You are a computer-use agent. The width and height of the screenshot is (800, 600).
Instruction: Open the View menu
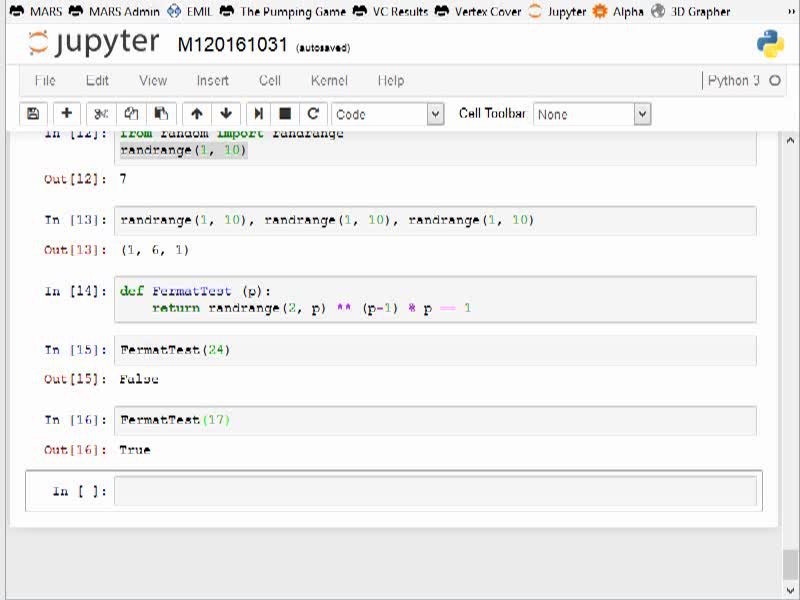point(153,81)
